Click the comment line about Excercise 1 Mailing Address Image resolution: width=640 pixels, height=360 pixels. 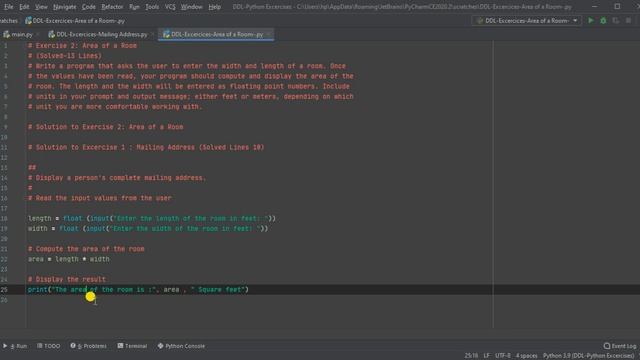pos(146,147)
